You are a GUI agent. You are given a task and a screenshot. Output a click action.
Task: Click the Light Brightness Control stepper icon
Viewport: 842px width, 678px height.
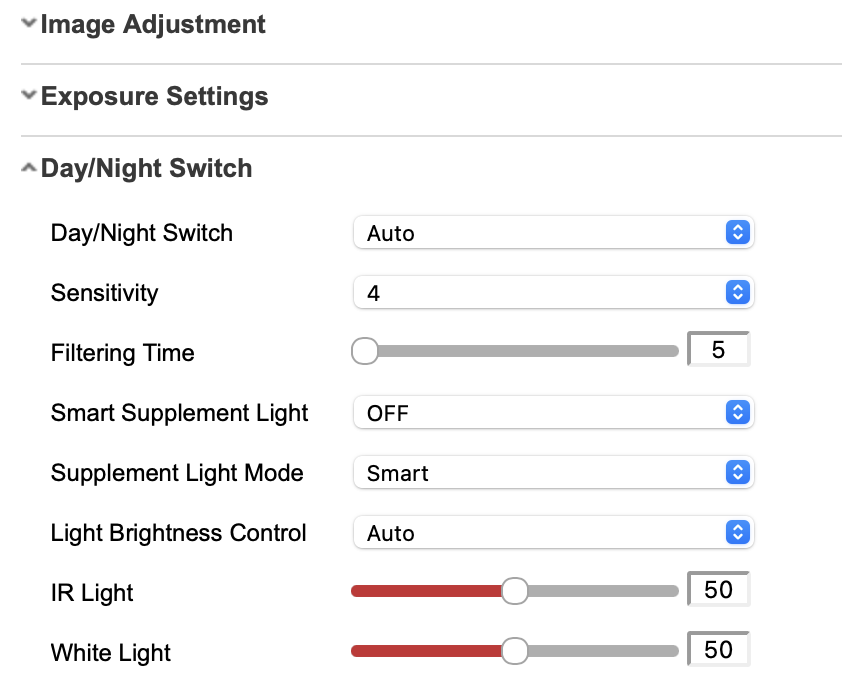point(736,532)
